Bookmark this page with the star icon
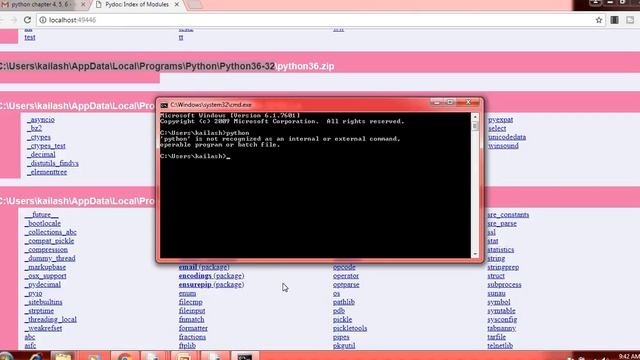640x360 pixels. (599, 20)
